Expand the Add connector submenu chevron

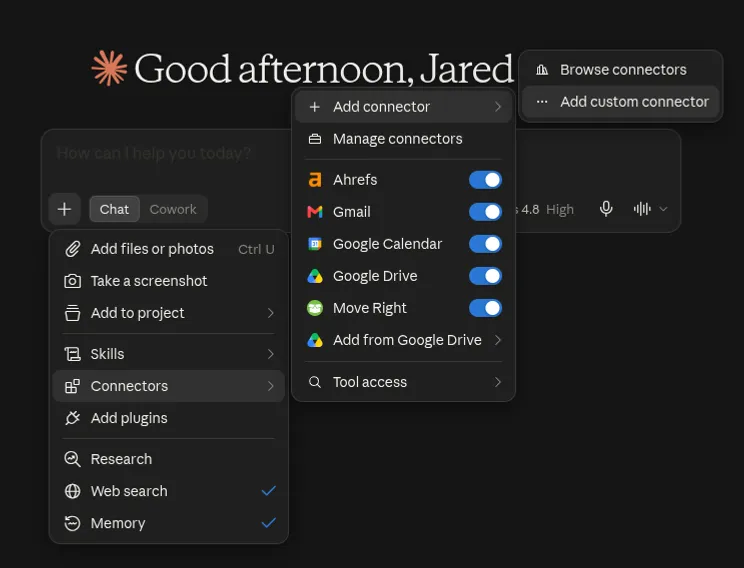(498, 107)
